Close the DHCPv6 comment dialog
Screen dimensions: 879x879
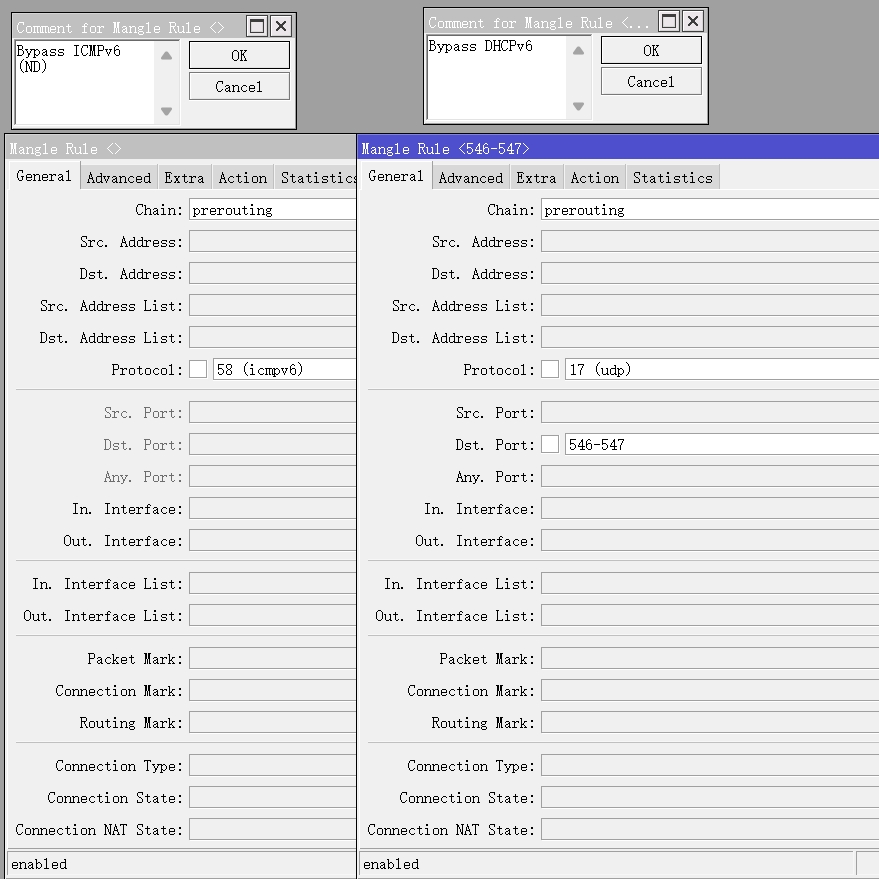tap(693, 21)
